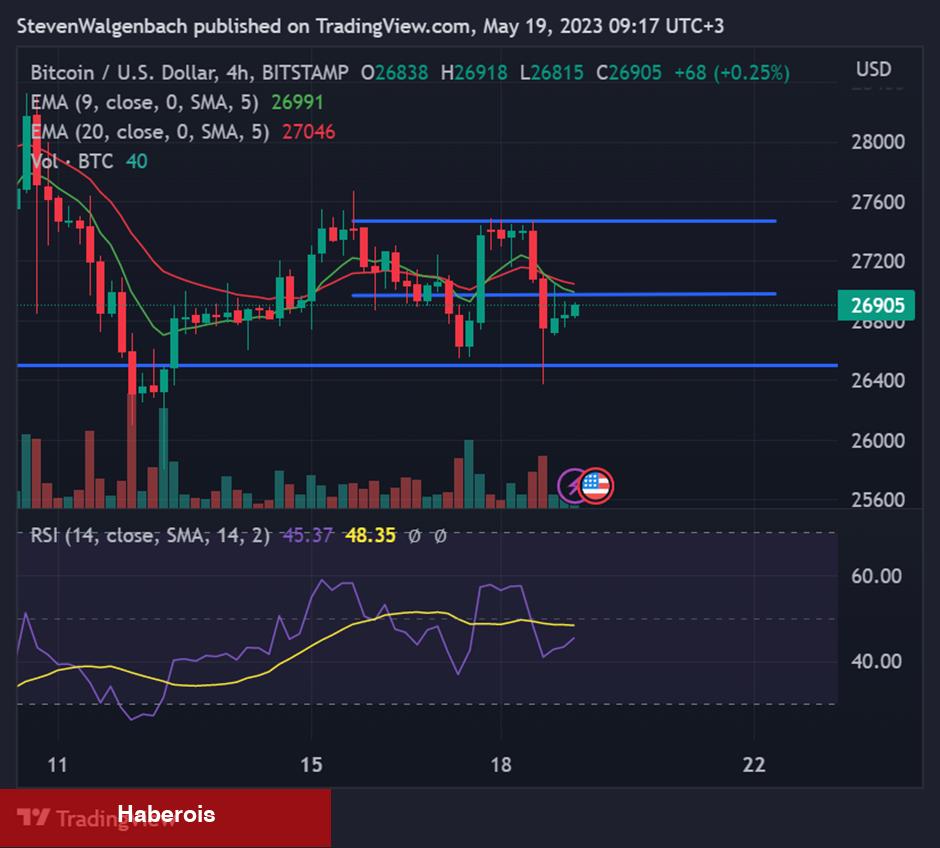940x848 pixels.
Task: Click the H26918 high price value
Action: click(x=474, y=73)
